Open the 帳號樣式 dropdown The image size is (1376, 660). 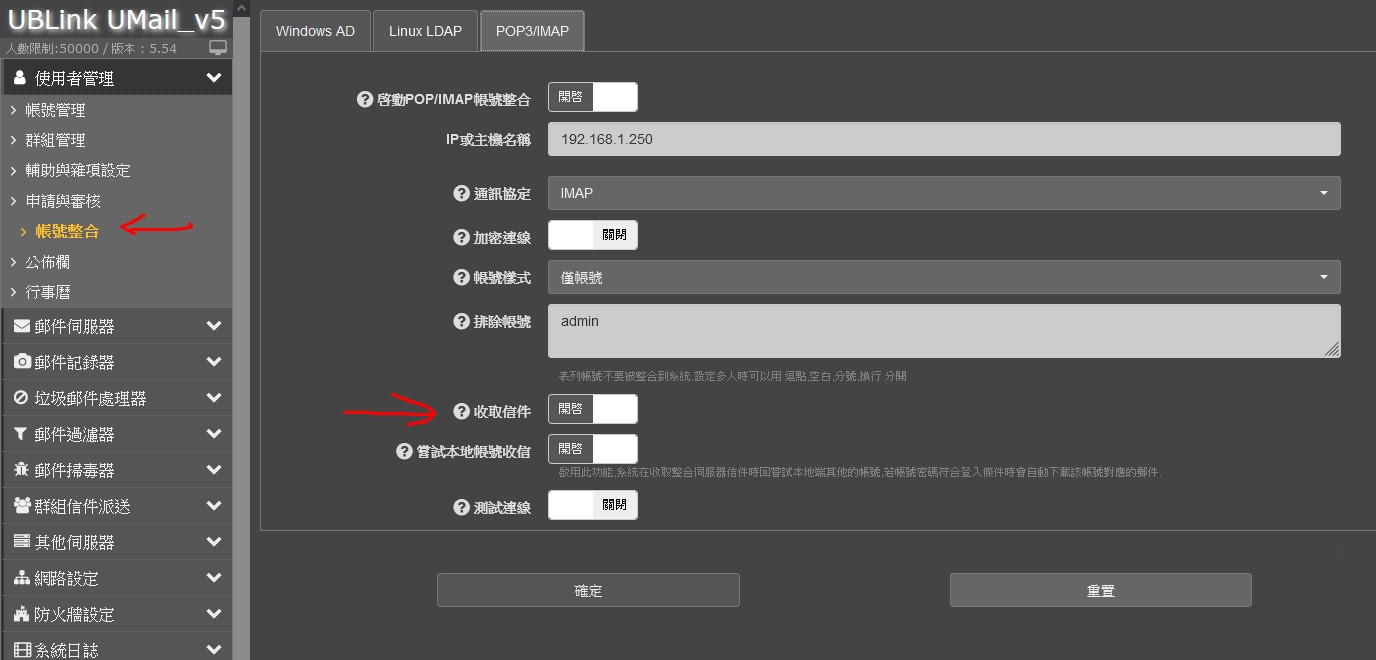943,277
